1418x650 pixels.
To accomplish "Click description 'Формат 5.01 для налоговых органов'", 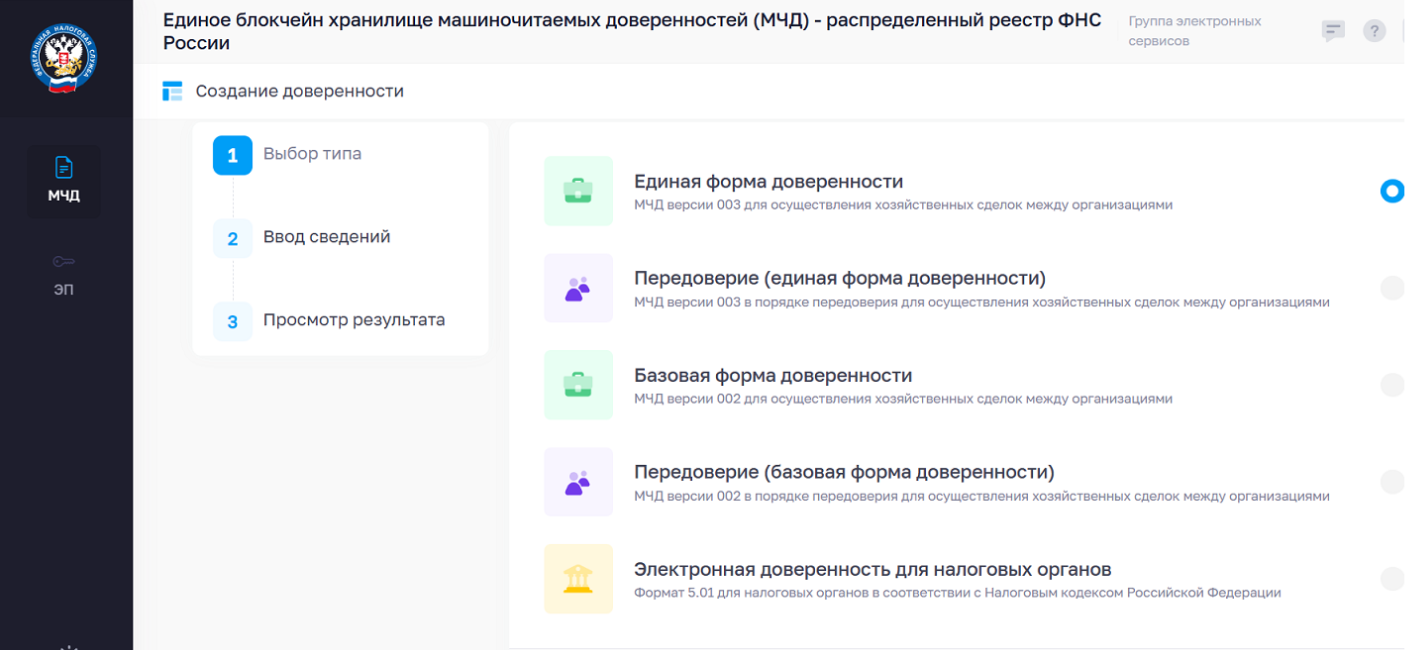I will pos(957,593).
